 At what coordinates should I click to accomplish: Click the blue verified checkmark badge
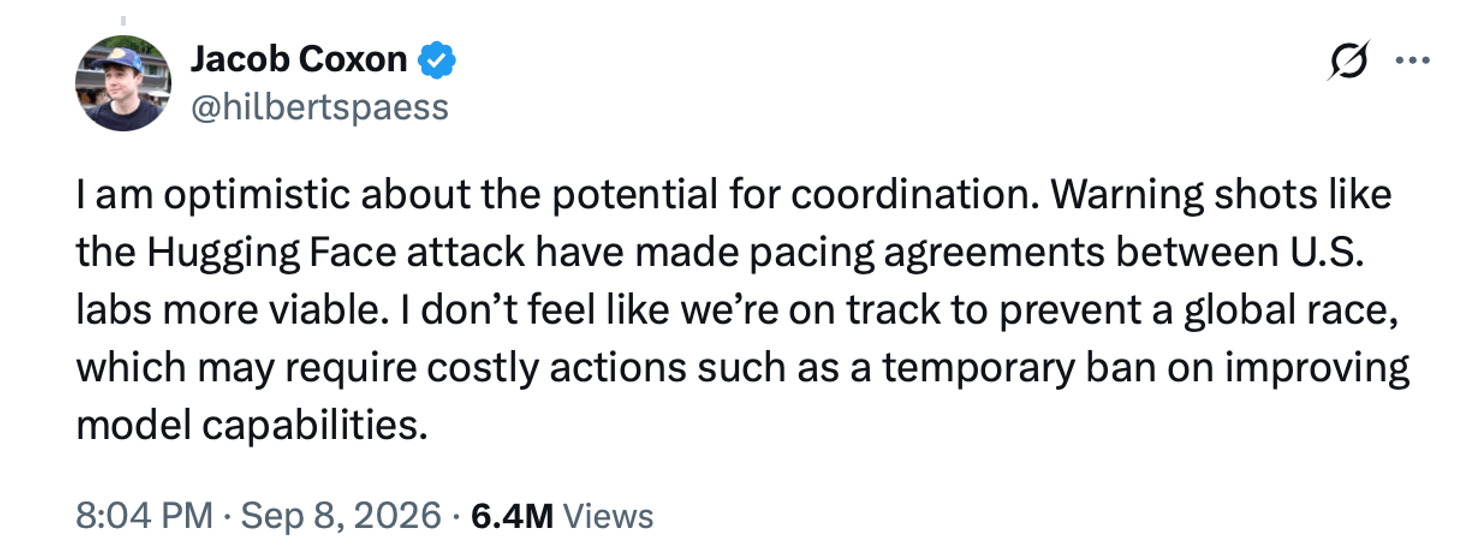click(436, 61)
